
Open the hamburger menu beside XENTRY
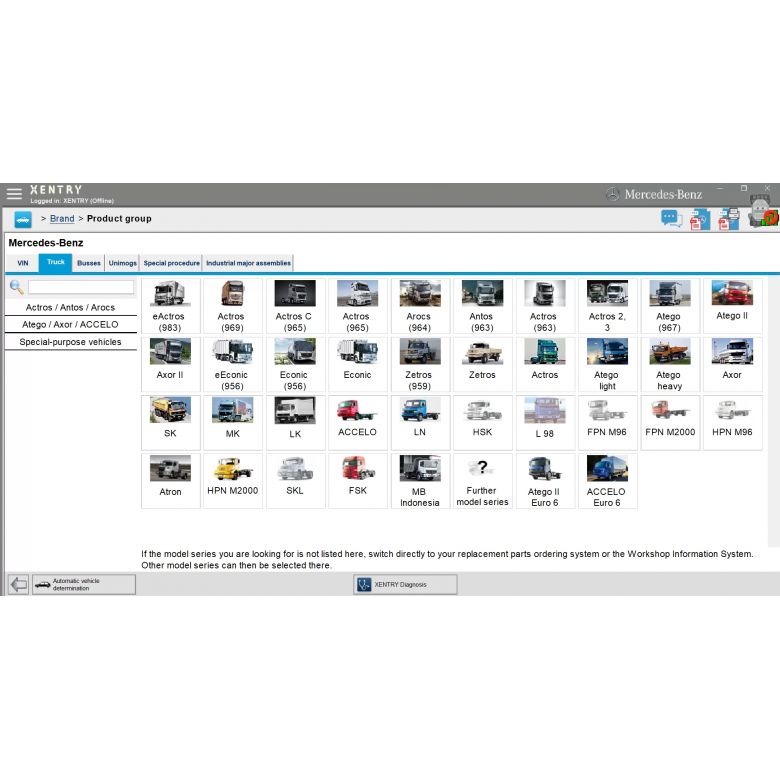coord(14,194)
